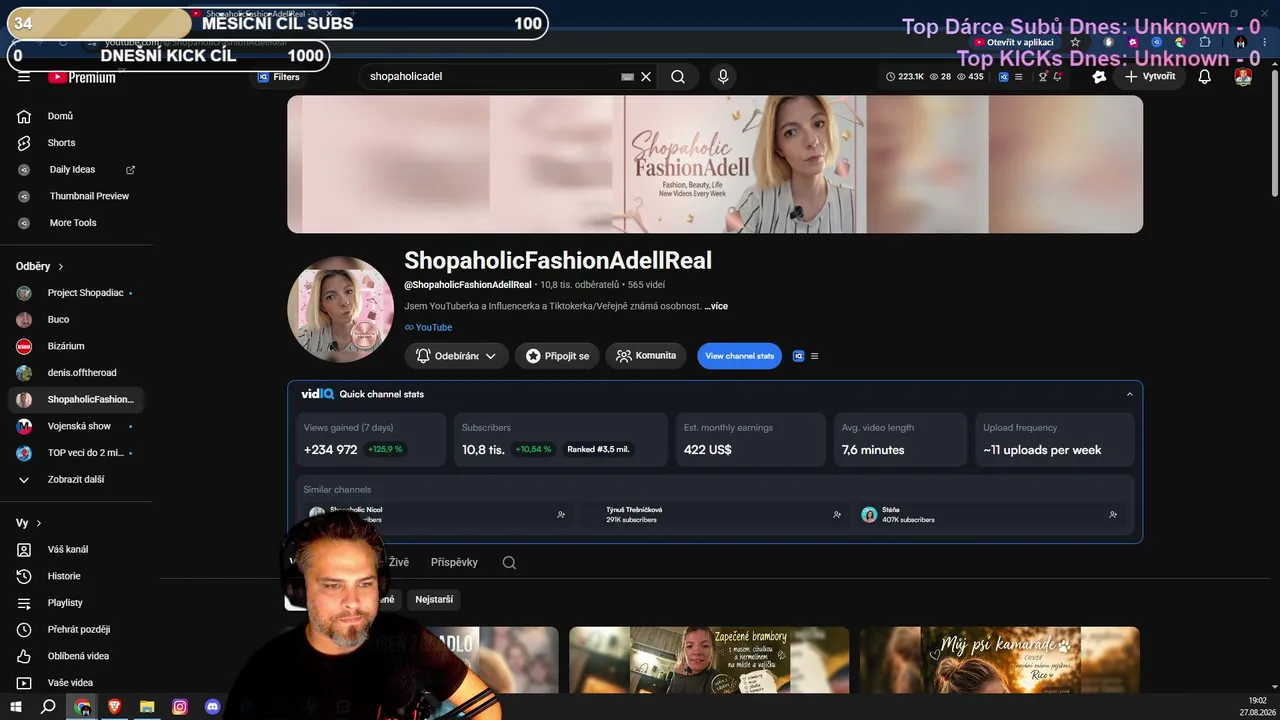Image resolution: width=1280 pixels, height=720 pixels.
Task: Open the Zapečené brambory video thumbnail
Action: tap(709, 660)
